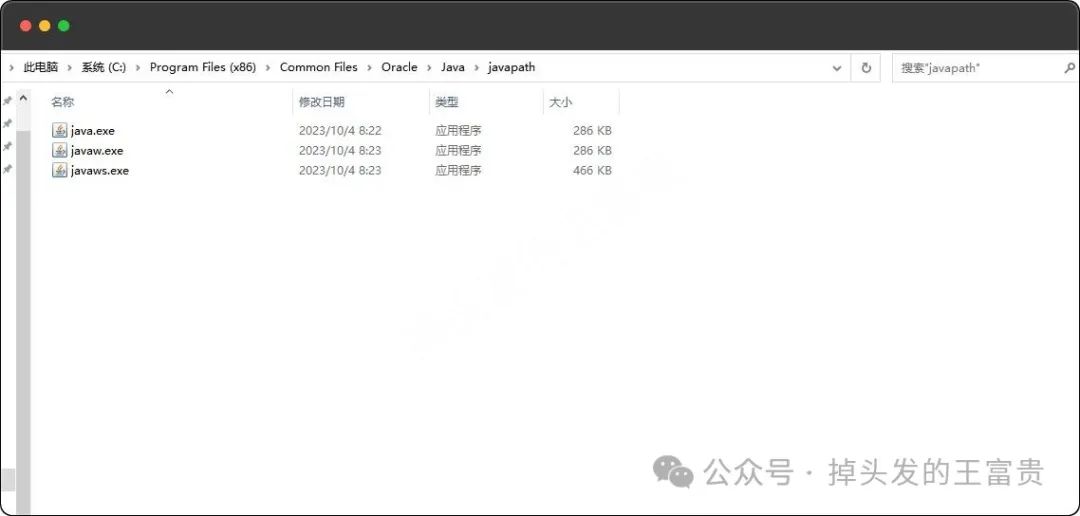Navigate to Oracle breadcrumb
The height and width of the screenshot is (516, 1080).
pos(399,68)
